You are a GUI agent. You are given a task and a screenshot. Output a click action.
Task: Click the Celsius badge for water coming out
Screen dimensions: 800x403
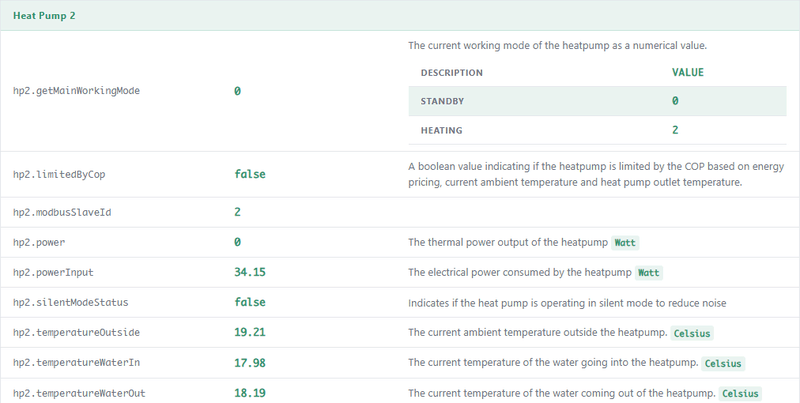[740, 393]
